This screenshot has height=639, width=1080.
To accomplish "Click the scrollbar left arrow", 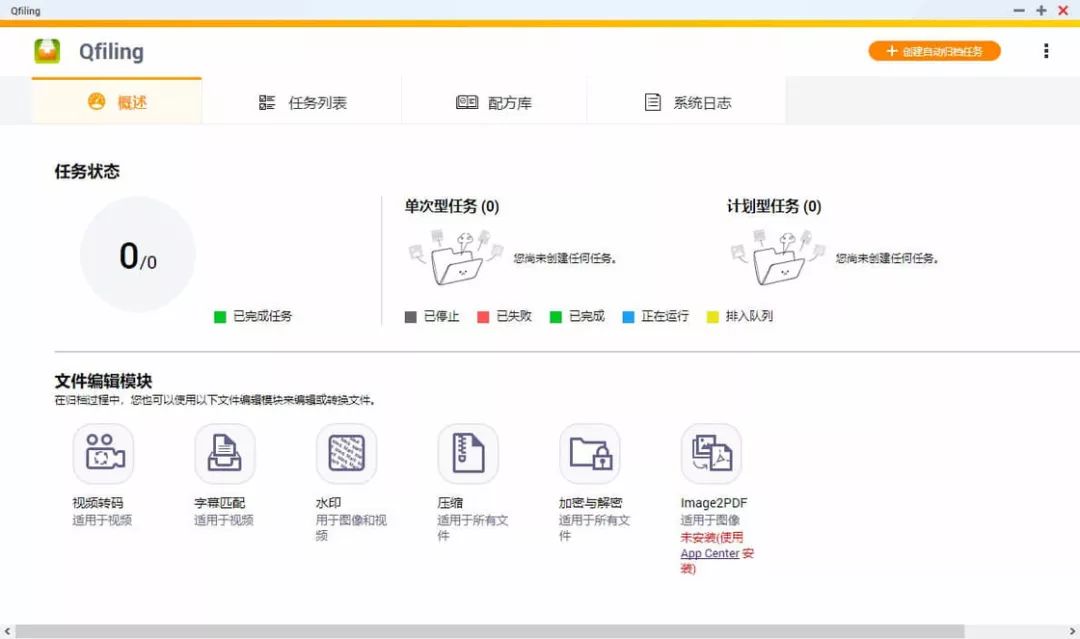I will pos(7,631).
